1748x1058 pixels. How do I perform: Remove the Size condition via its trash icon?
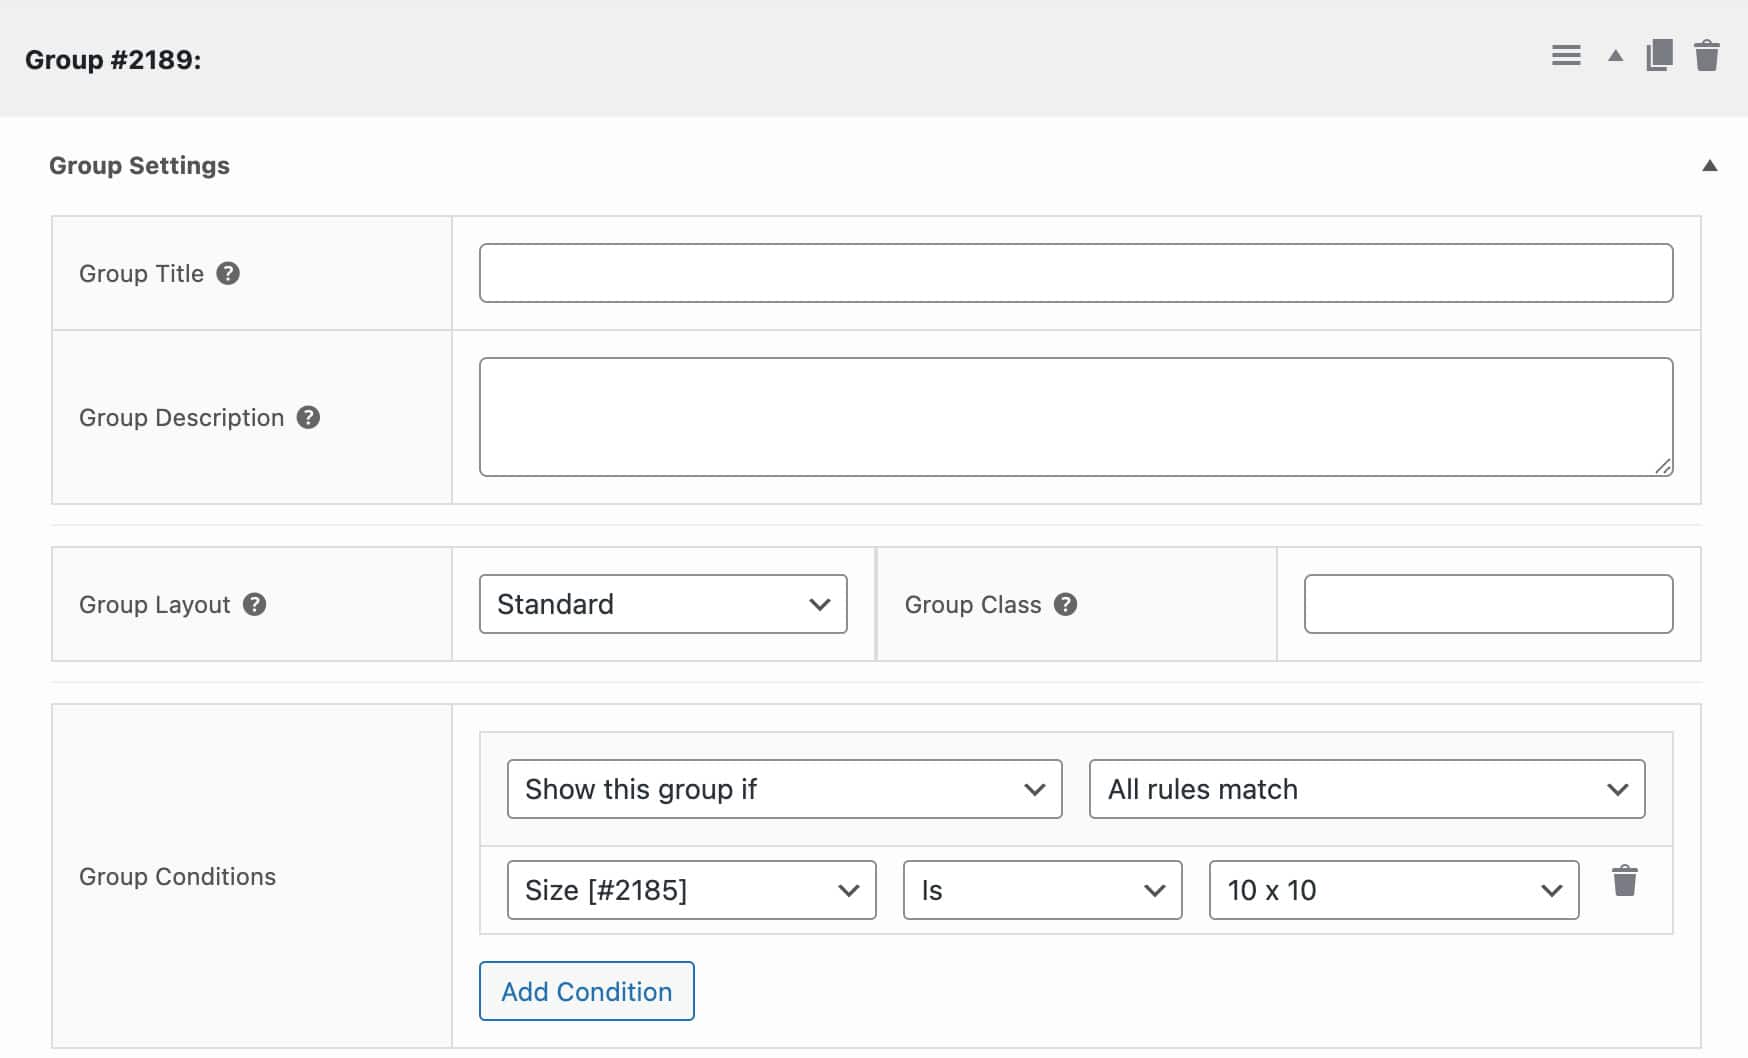1626,881
